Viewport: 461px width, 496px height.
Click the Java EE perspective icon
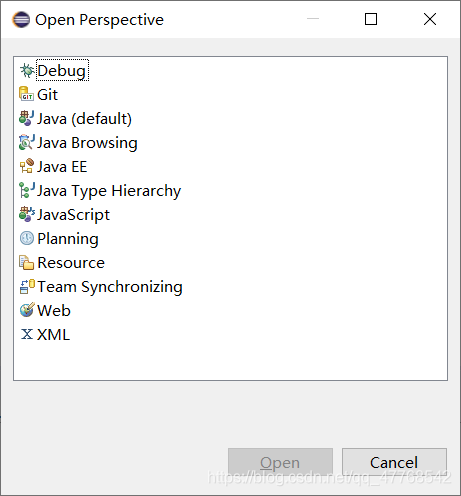point(26,167)
